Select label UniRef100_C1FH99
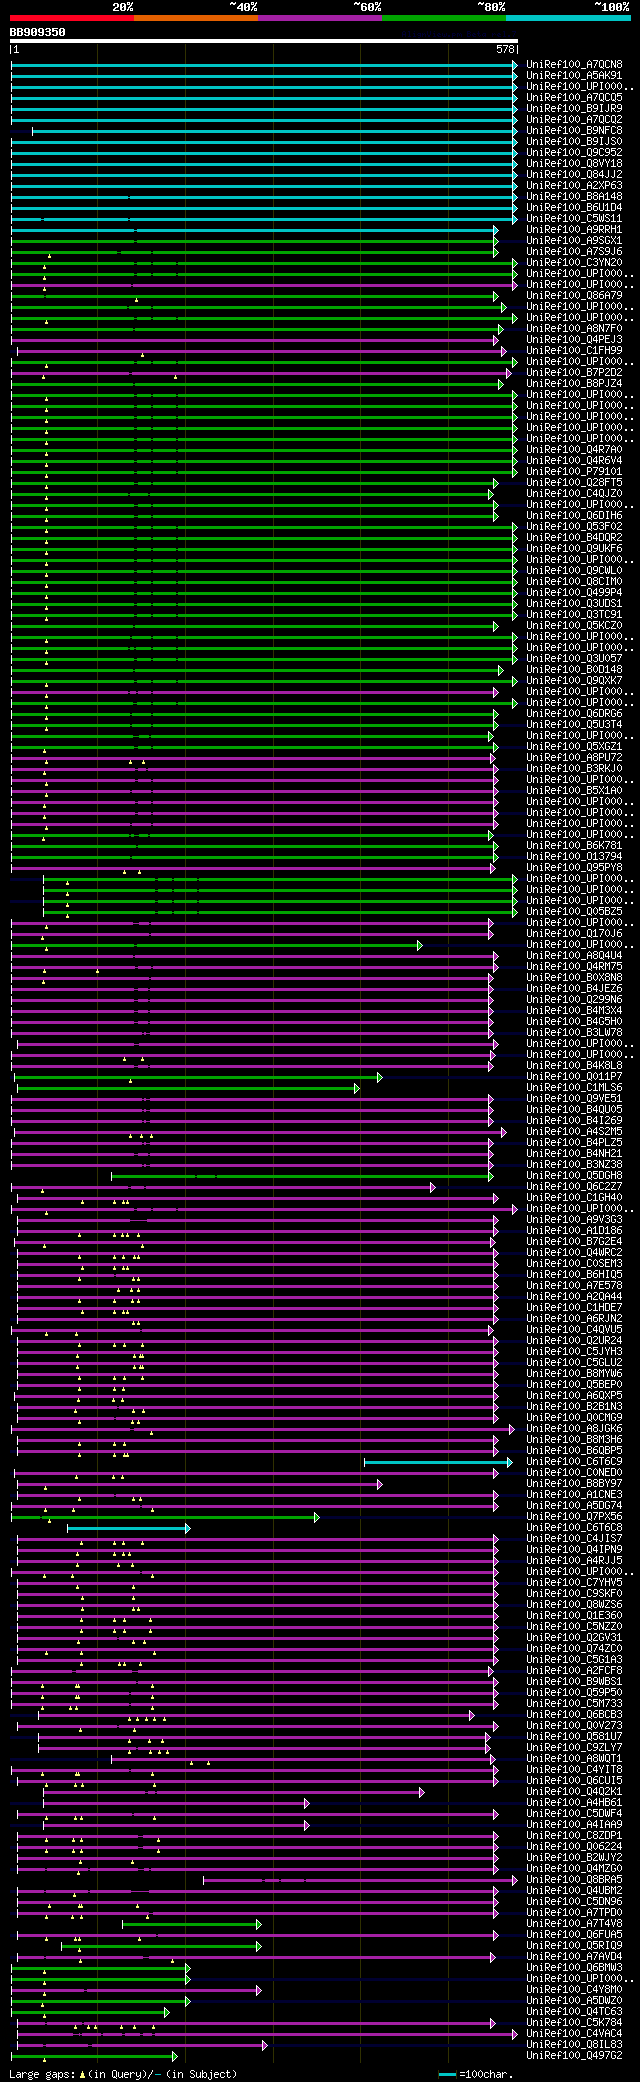 coord(574,351)
